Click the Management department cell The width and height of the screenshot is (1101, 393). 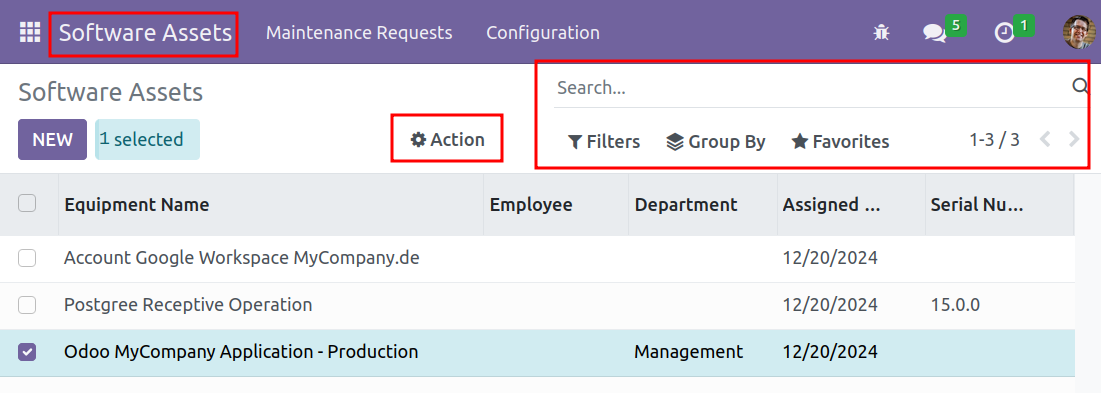pyautogui.click(x=688, y=352)
